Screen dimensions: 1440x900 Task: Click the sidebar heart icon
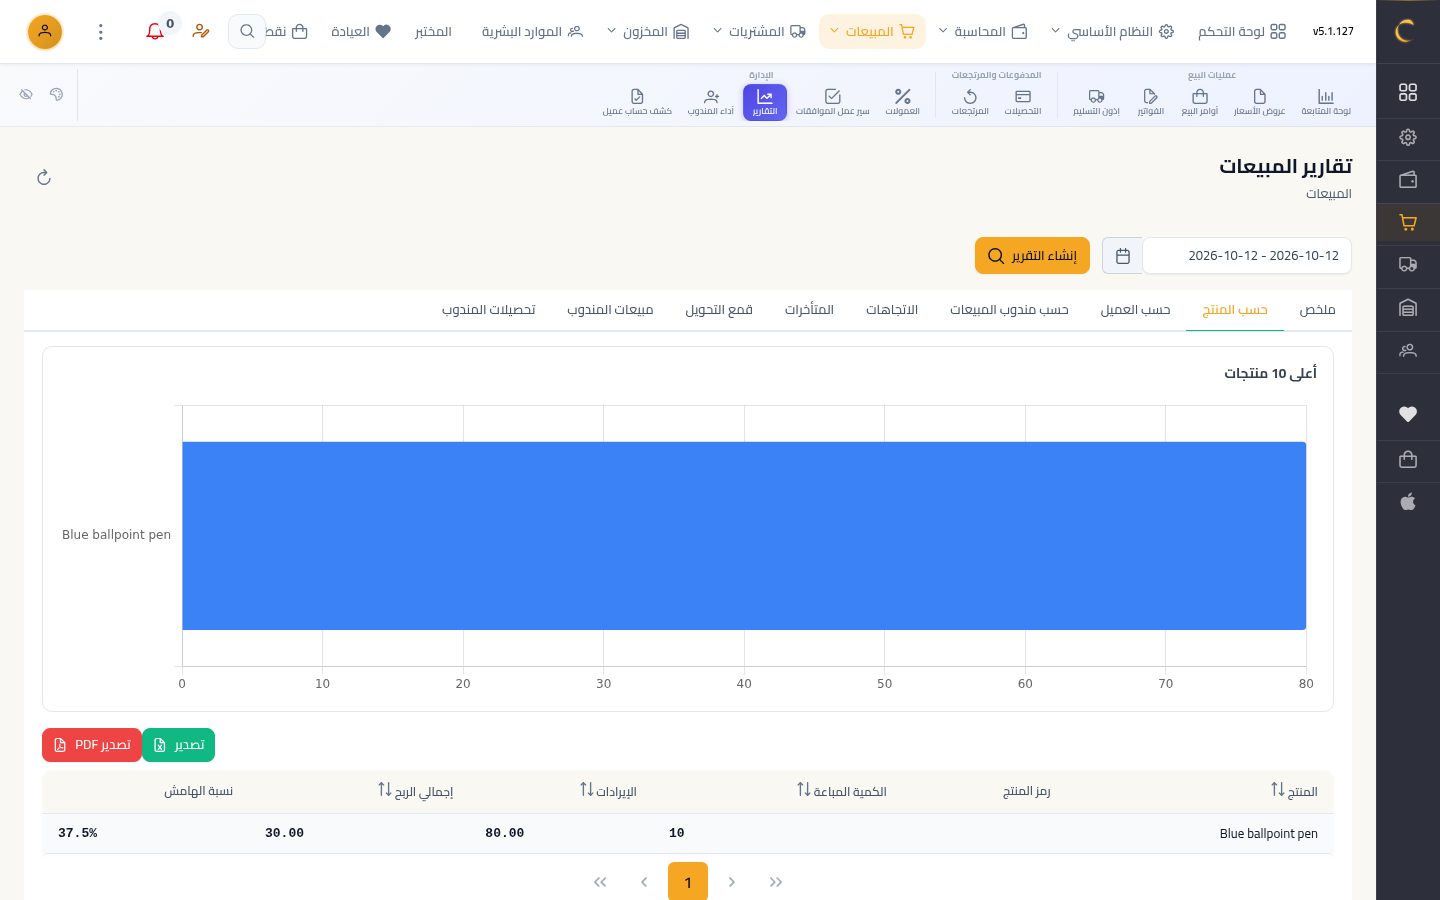coord(1408,414)
